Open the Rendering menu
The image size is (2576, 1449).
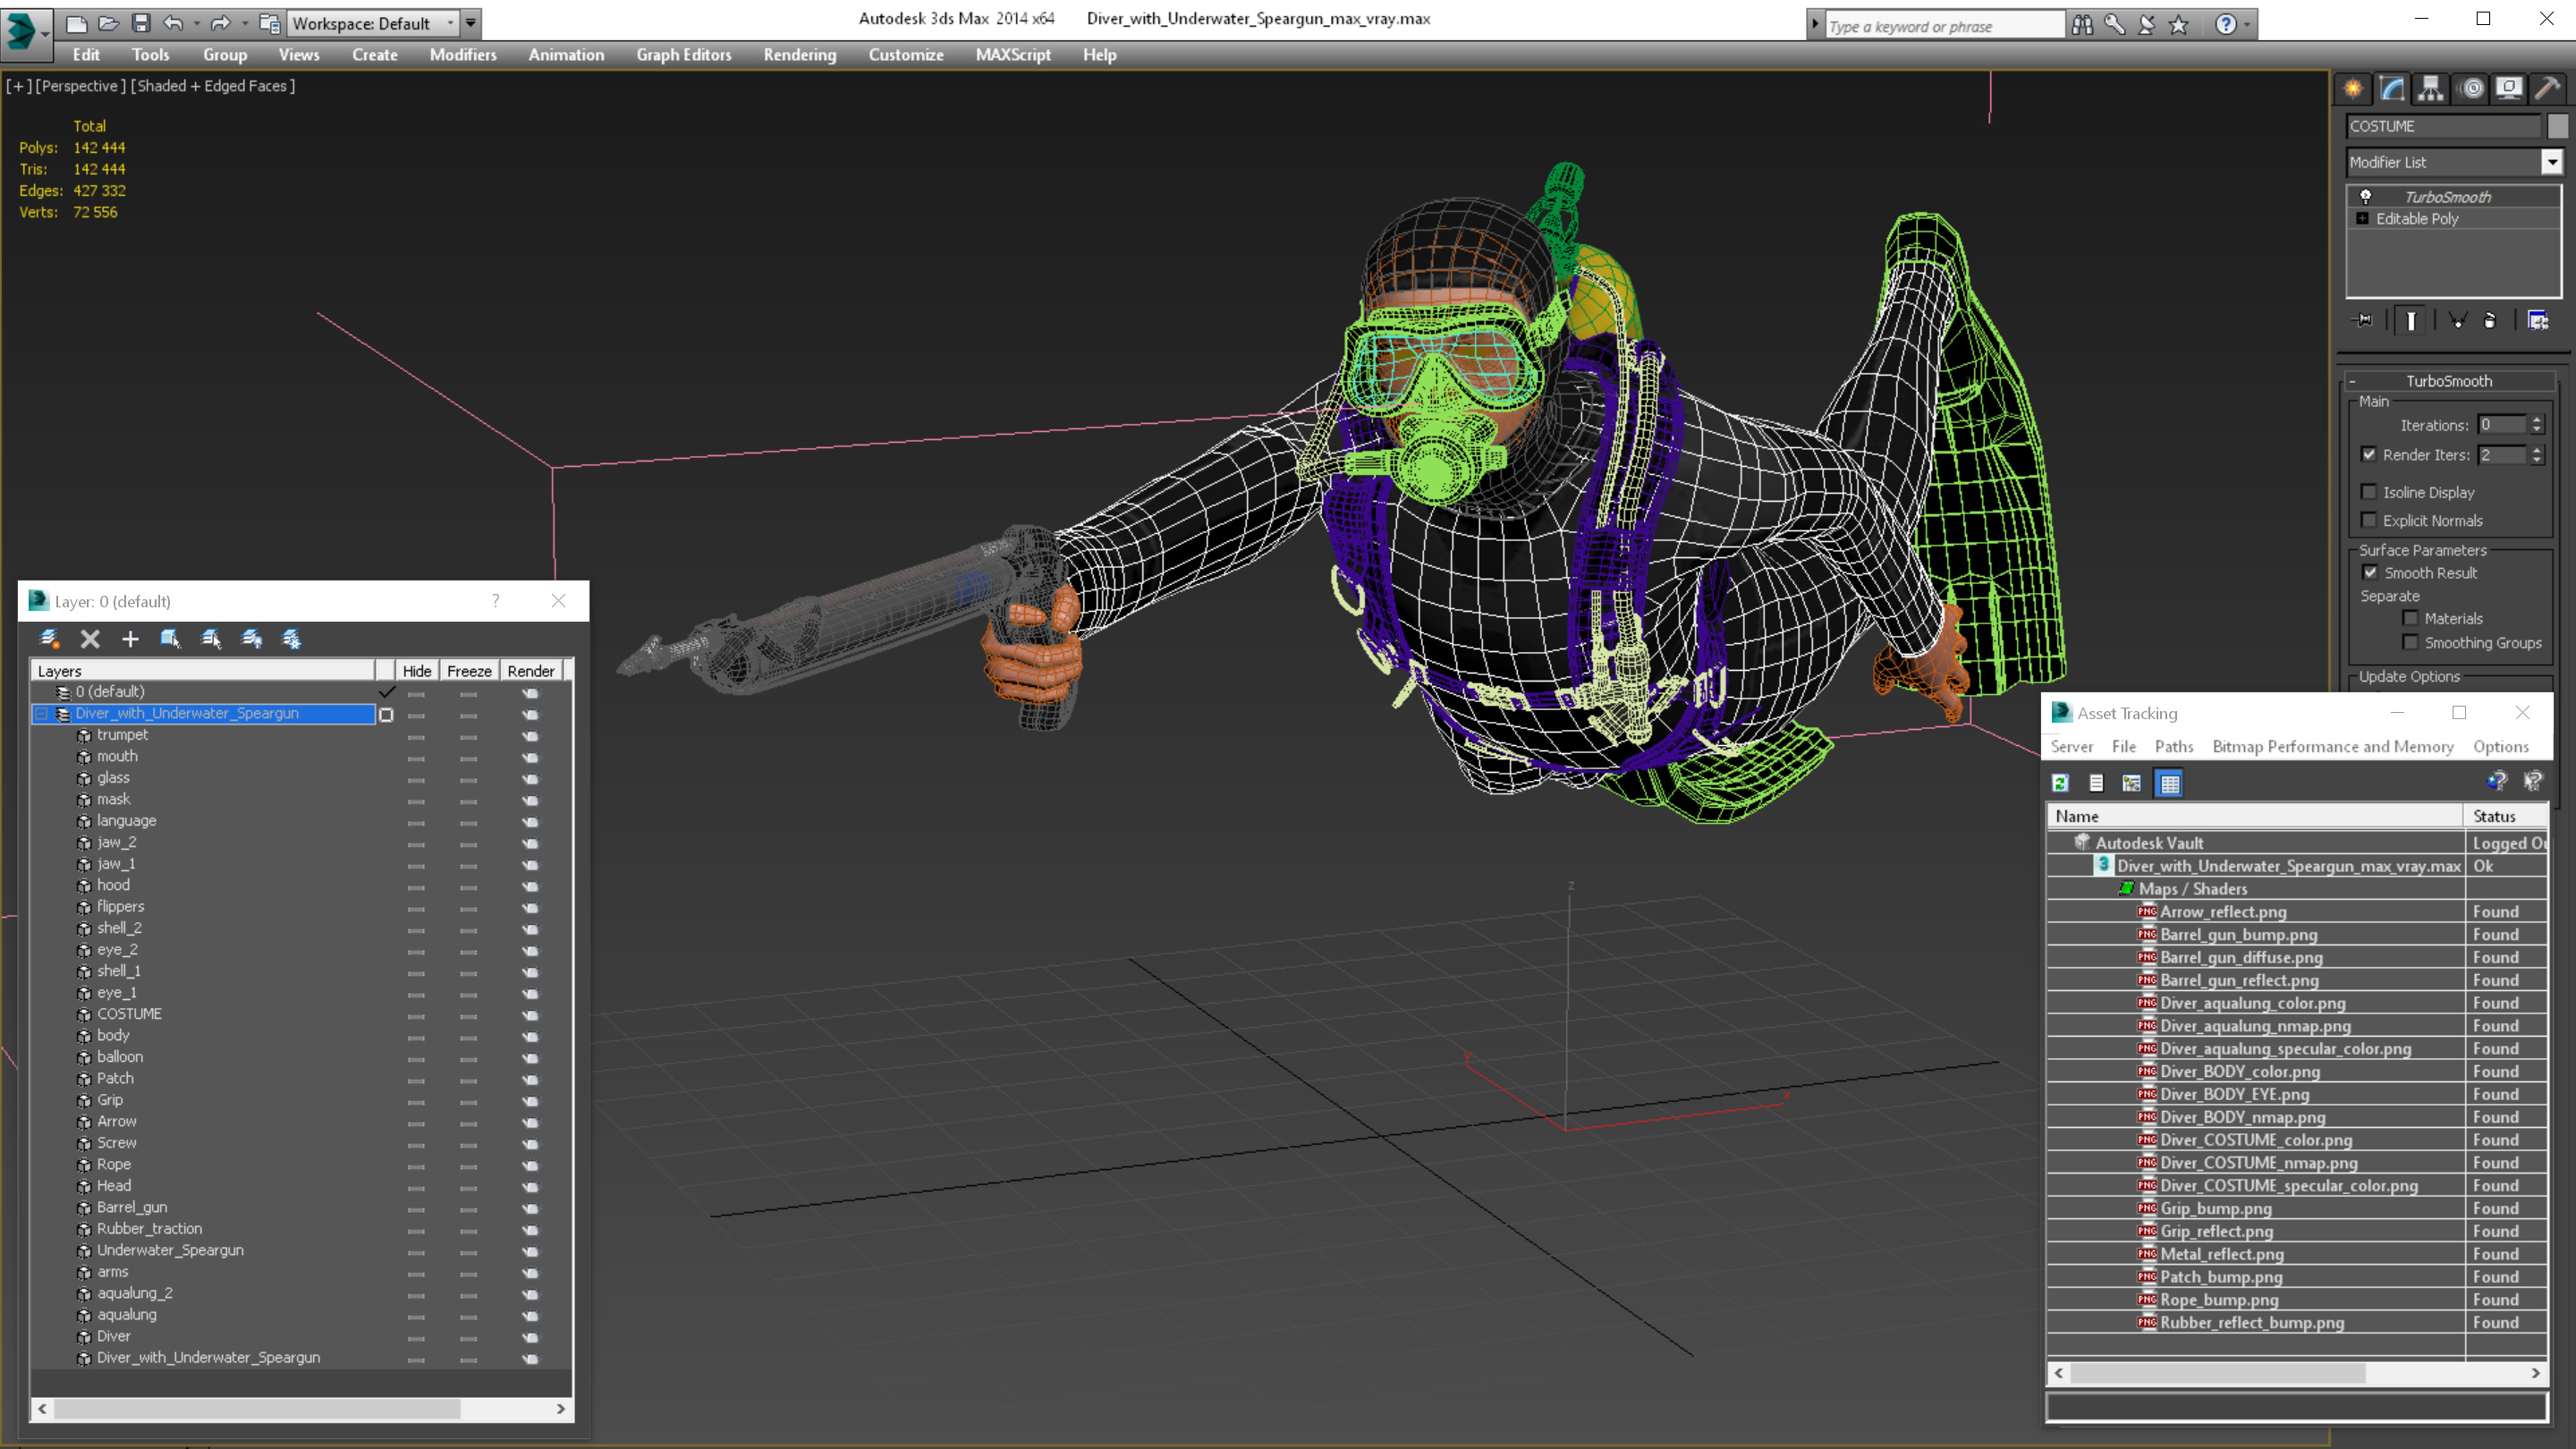click(x=799, y=55)
